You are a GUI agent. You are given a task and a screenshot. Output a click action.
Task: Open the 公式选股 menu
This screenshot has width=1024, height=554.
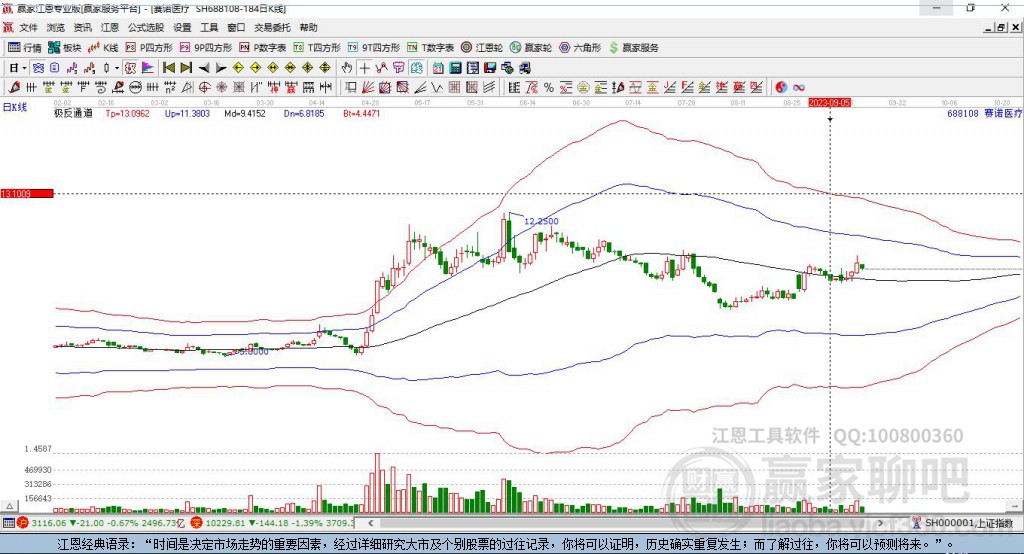(146, 27)
